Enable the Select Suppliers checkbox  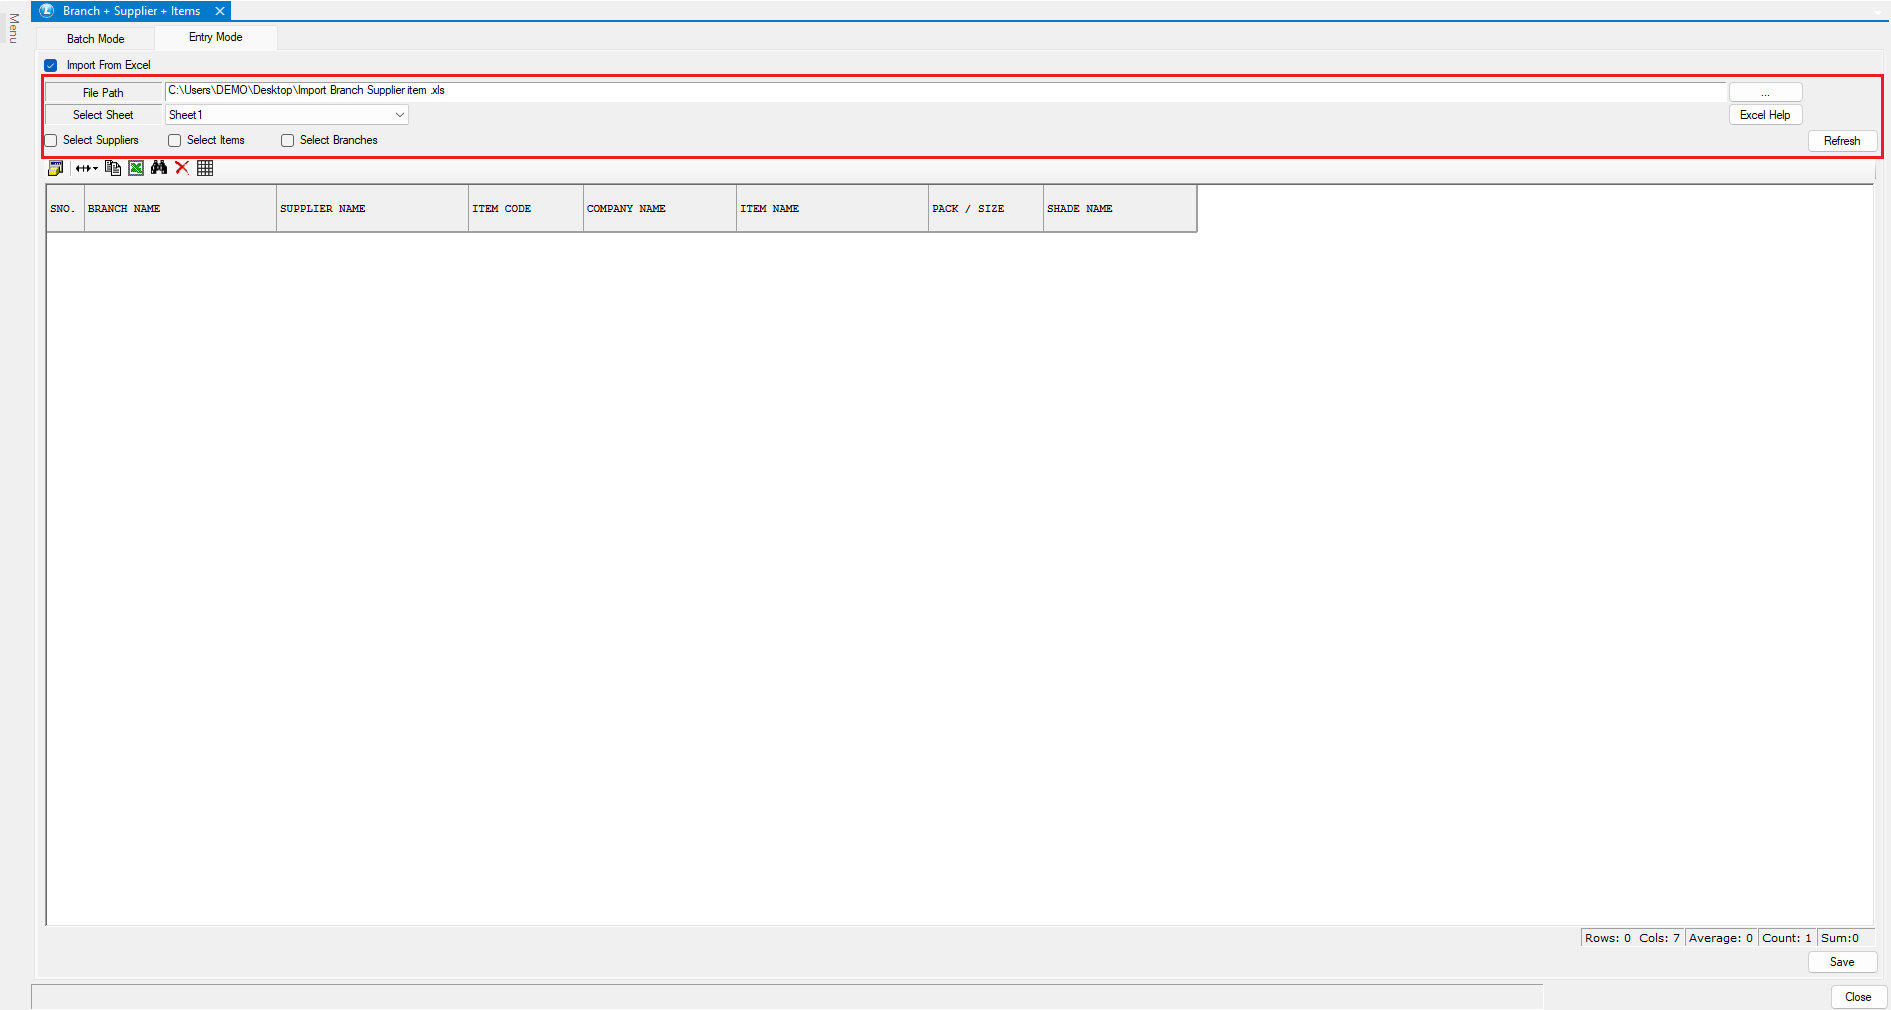(51, 141)
